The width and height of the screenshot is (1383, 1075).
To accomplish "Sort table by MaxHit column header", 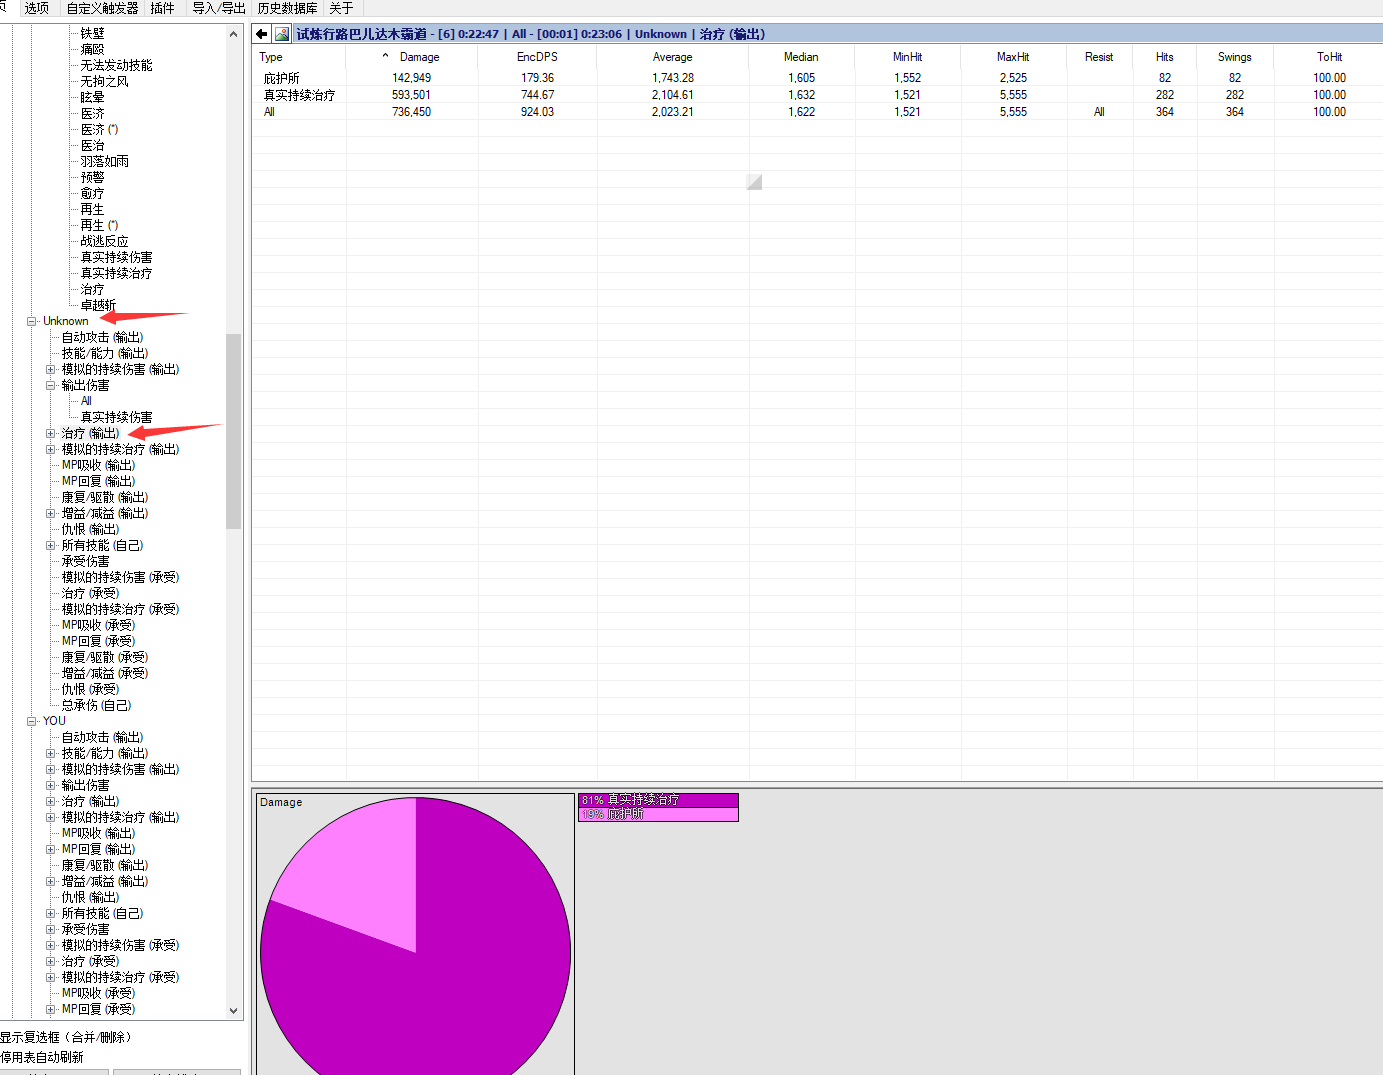I will tap(1013, 57).
